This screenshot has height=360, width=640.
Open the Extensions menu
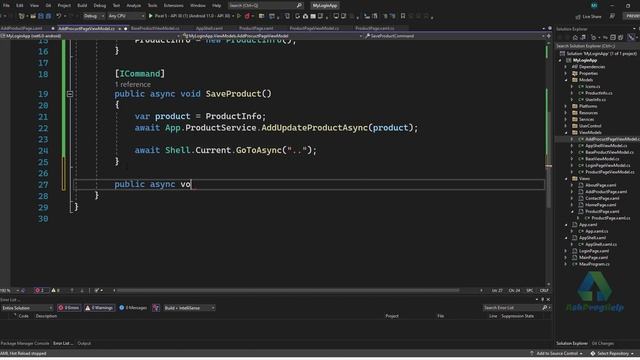173,6
